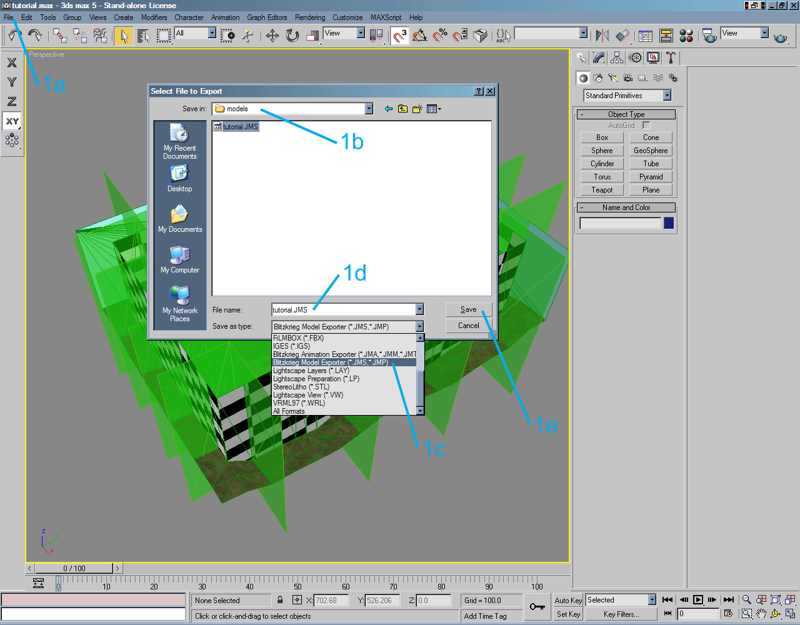Select the Cameras category icon
Screen dimensions: 800x625
(x=628, y=78)
